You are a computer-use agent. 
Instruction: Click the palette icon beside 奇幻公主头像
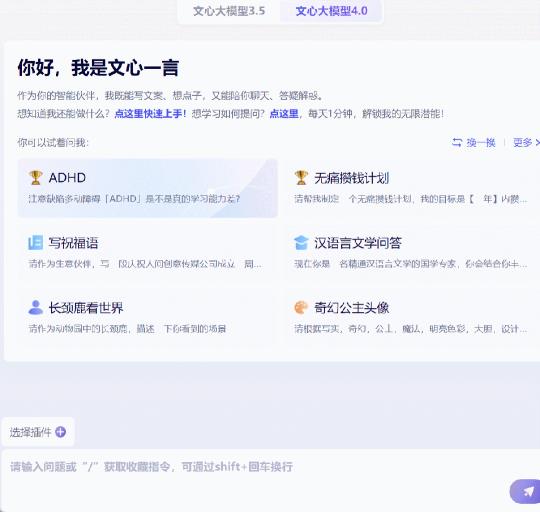(301, 307)
